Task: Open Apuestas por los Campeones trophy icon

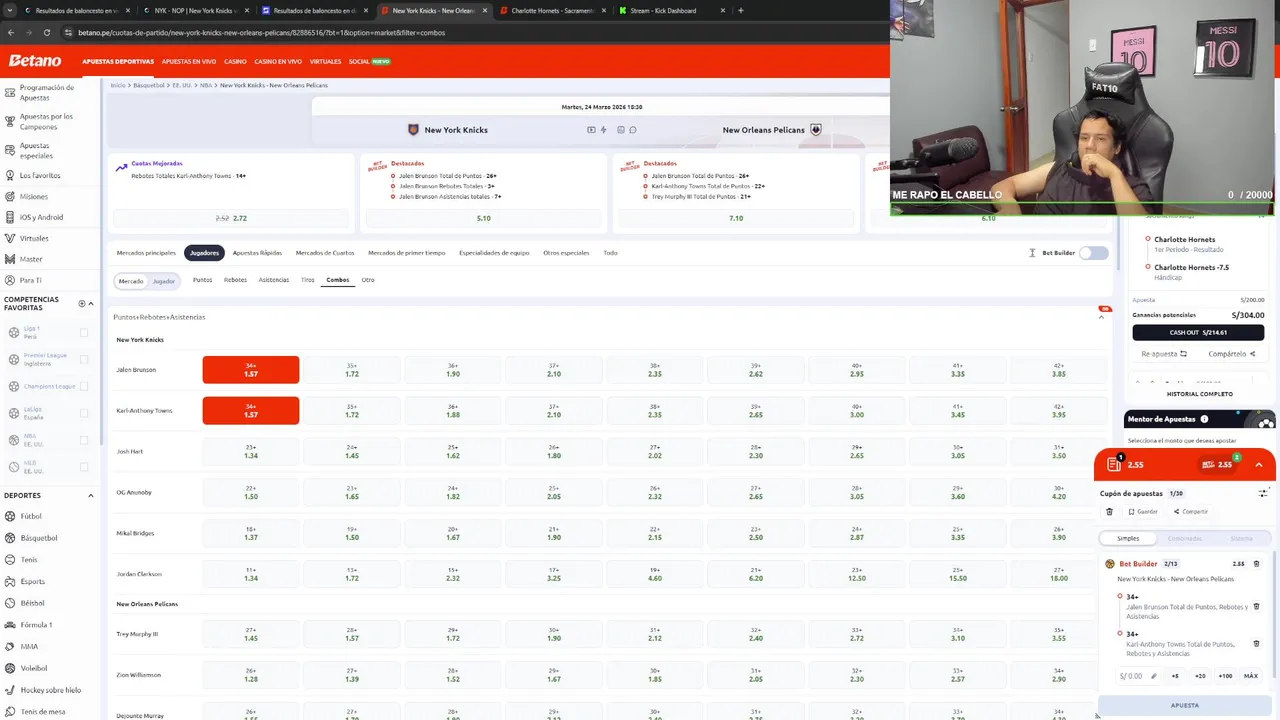Action: point(9,121)
